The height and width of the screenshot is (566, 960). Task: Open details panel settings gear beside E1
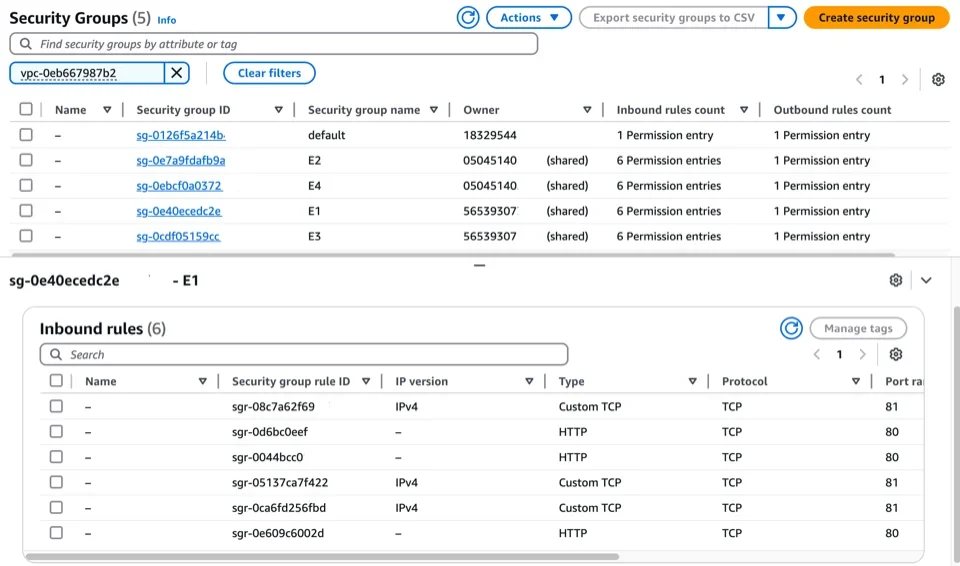895,281
